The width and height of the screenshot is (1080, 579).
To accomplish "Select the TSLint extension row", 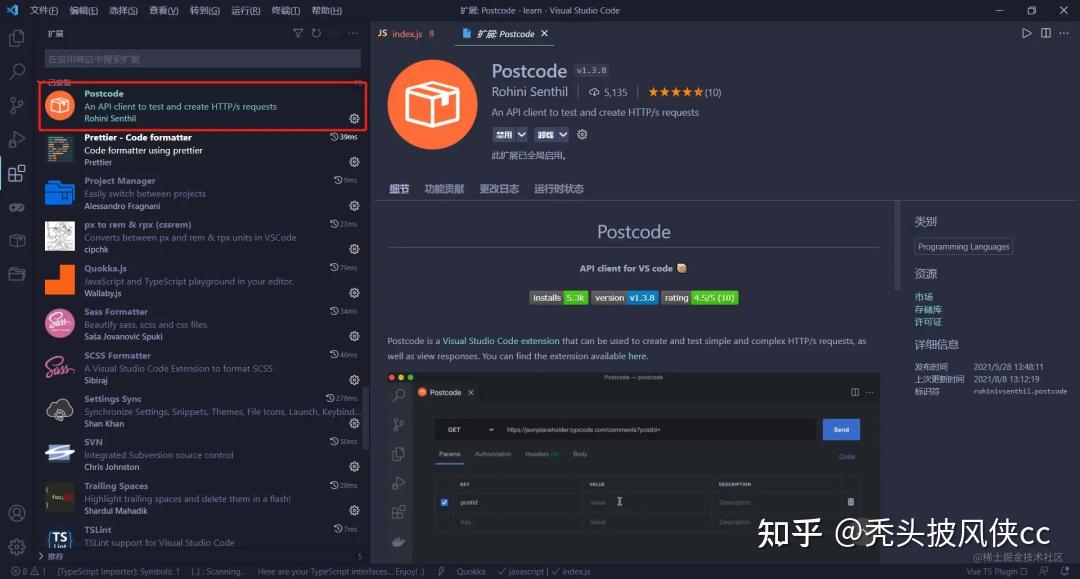I will (x=202, y=536).
